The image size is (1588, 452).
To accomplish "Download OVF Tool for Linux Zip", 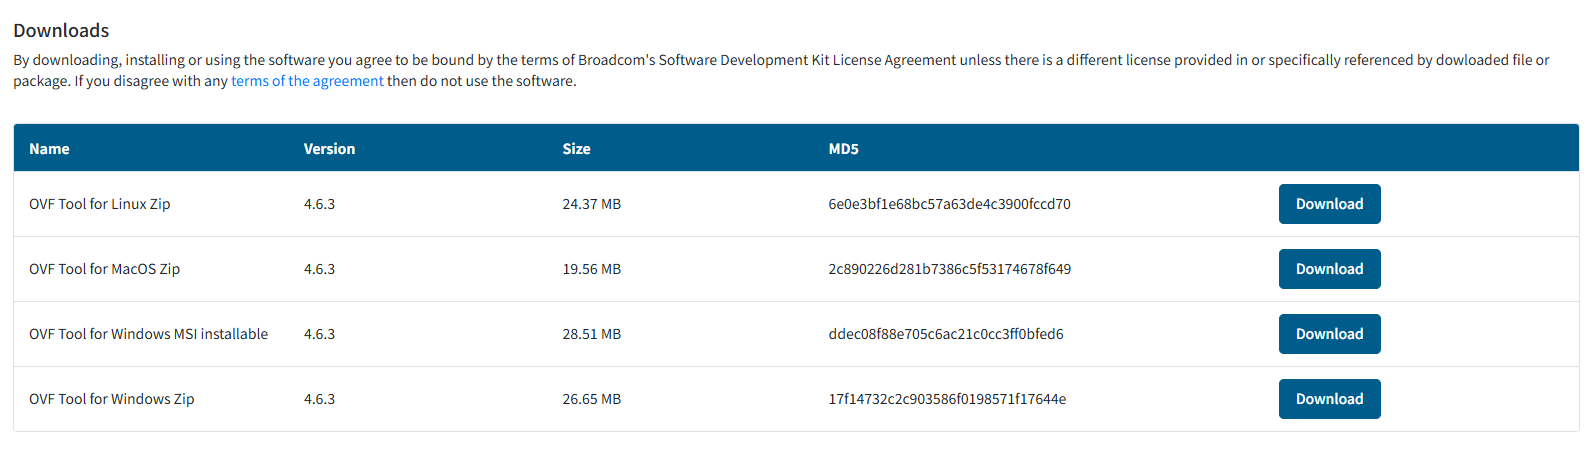I will 1329,204.
